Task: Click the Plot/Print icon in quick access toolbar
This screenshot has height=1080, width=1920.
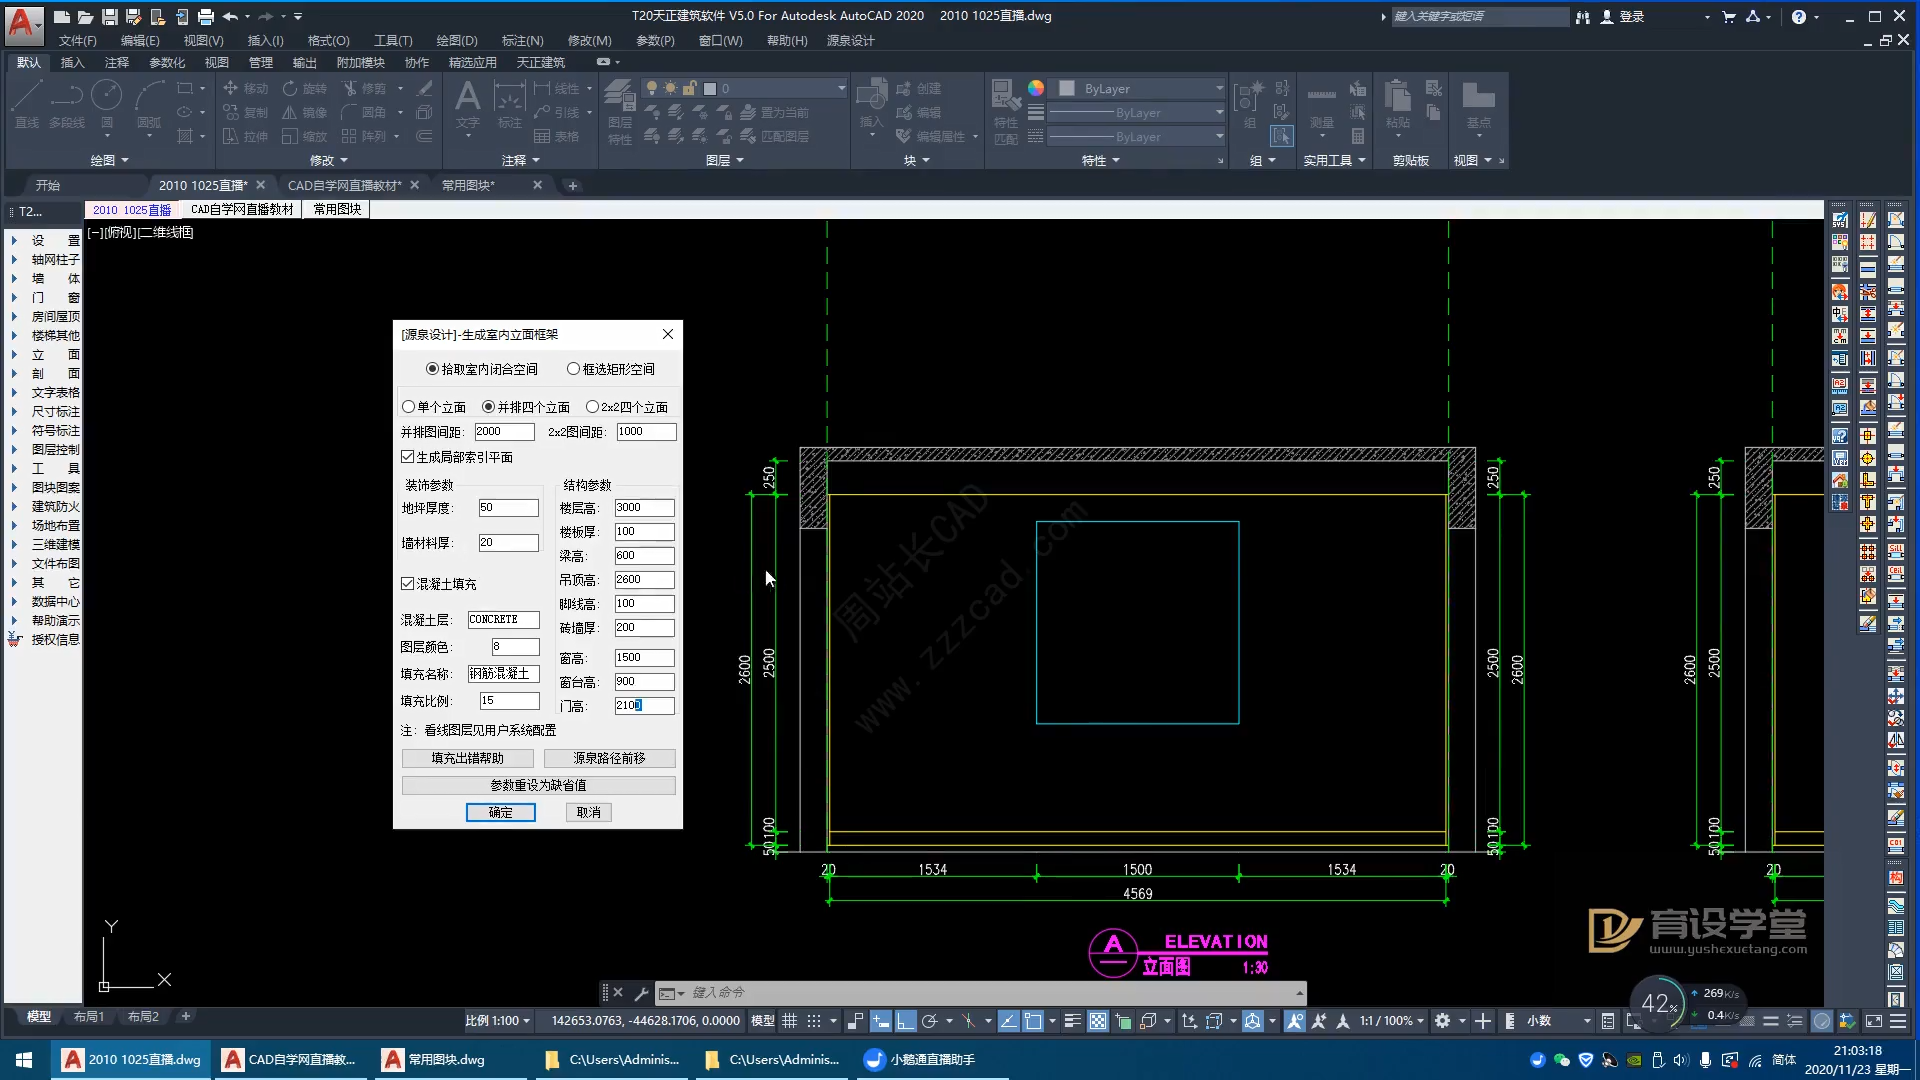Action: tap(205, 16)
